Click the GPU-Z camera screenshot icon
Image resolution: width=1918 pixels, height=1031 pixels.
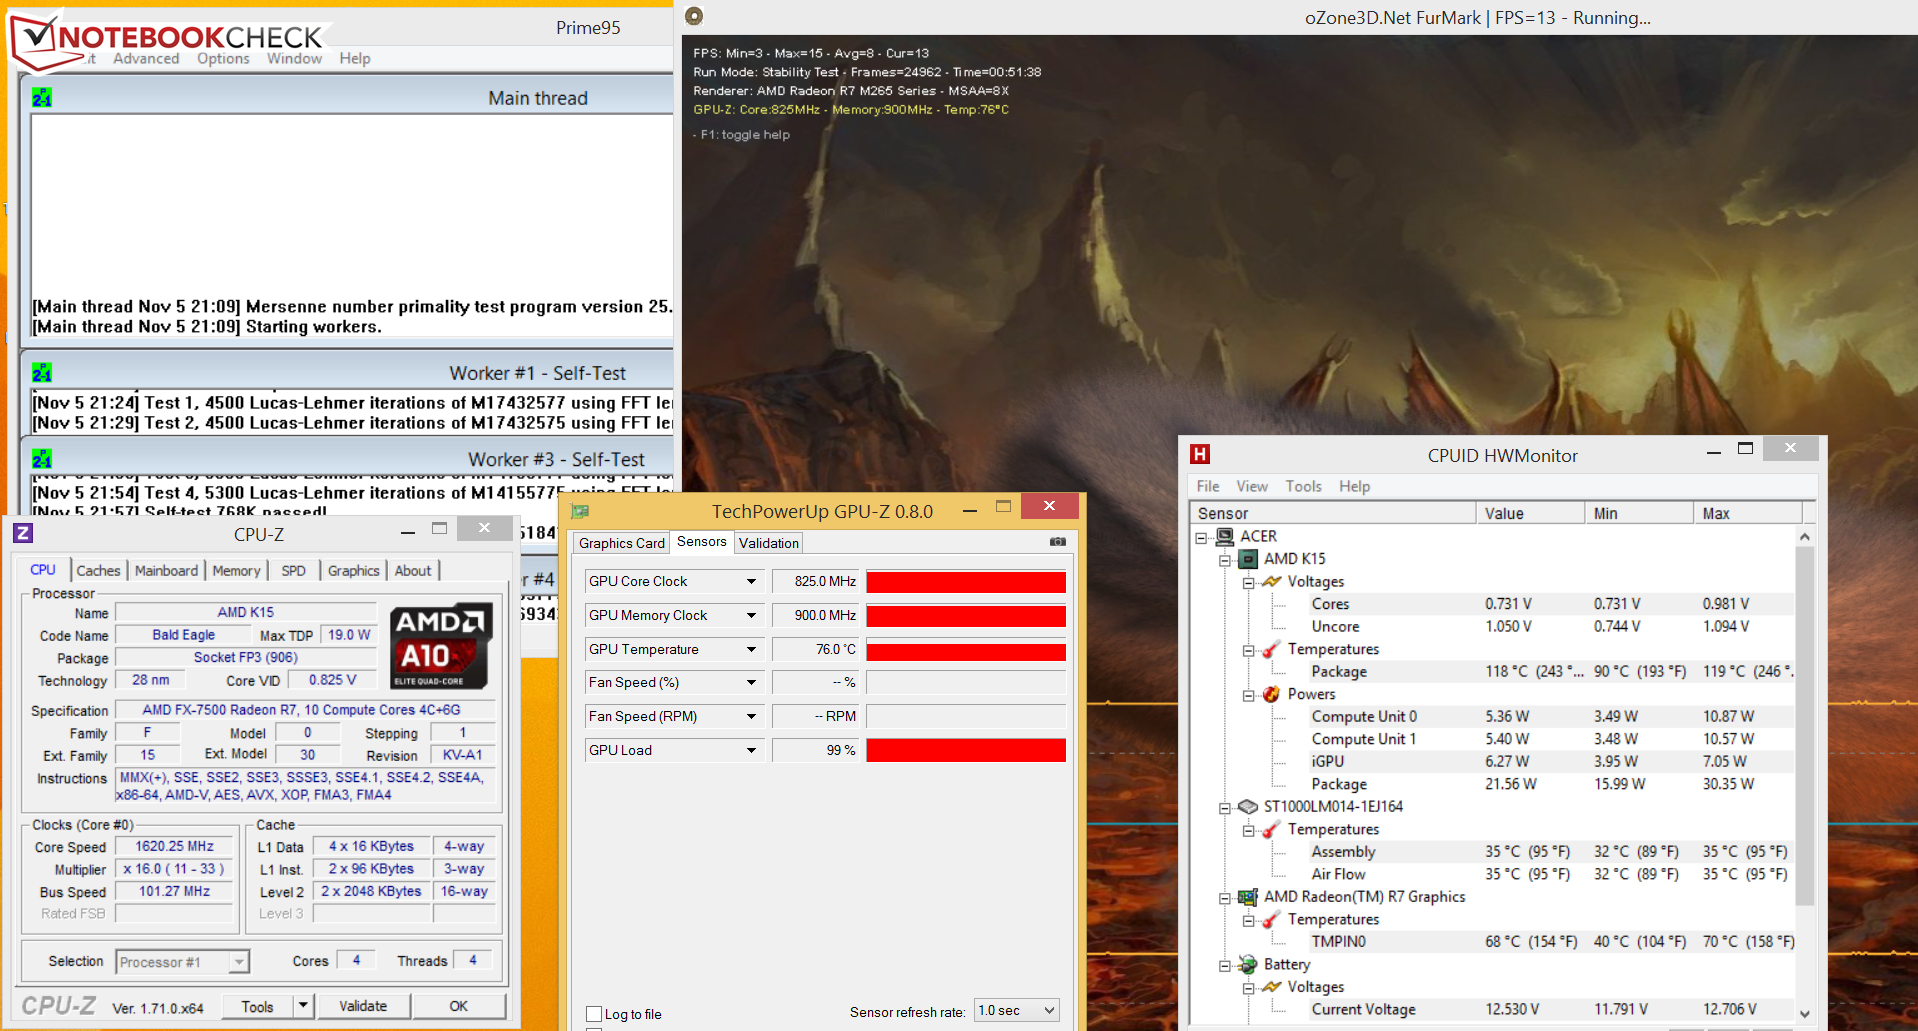1058,542
